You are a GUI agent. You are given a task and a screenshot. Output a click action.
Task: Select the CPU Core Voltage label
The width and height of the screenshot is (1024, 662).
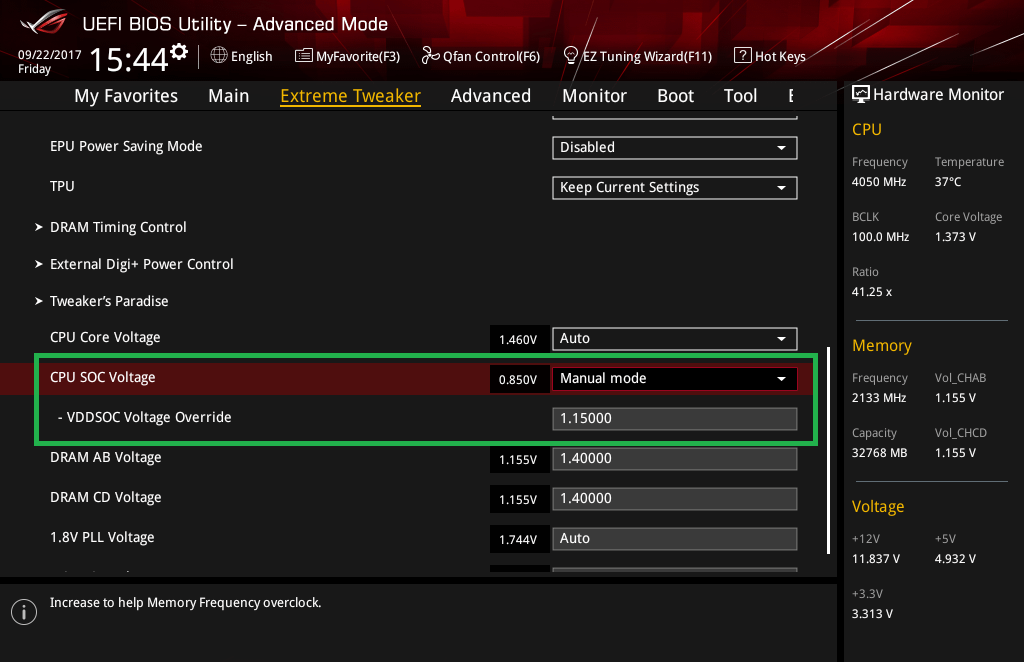tap(105, 338)
